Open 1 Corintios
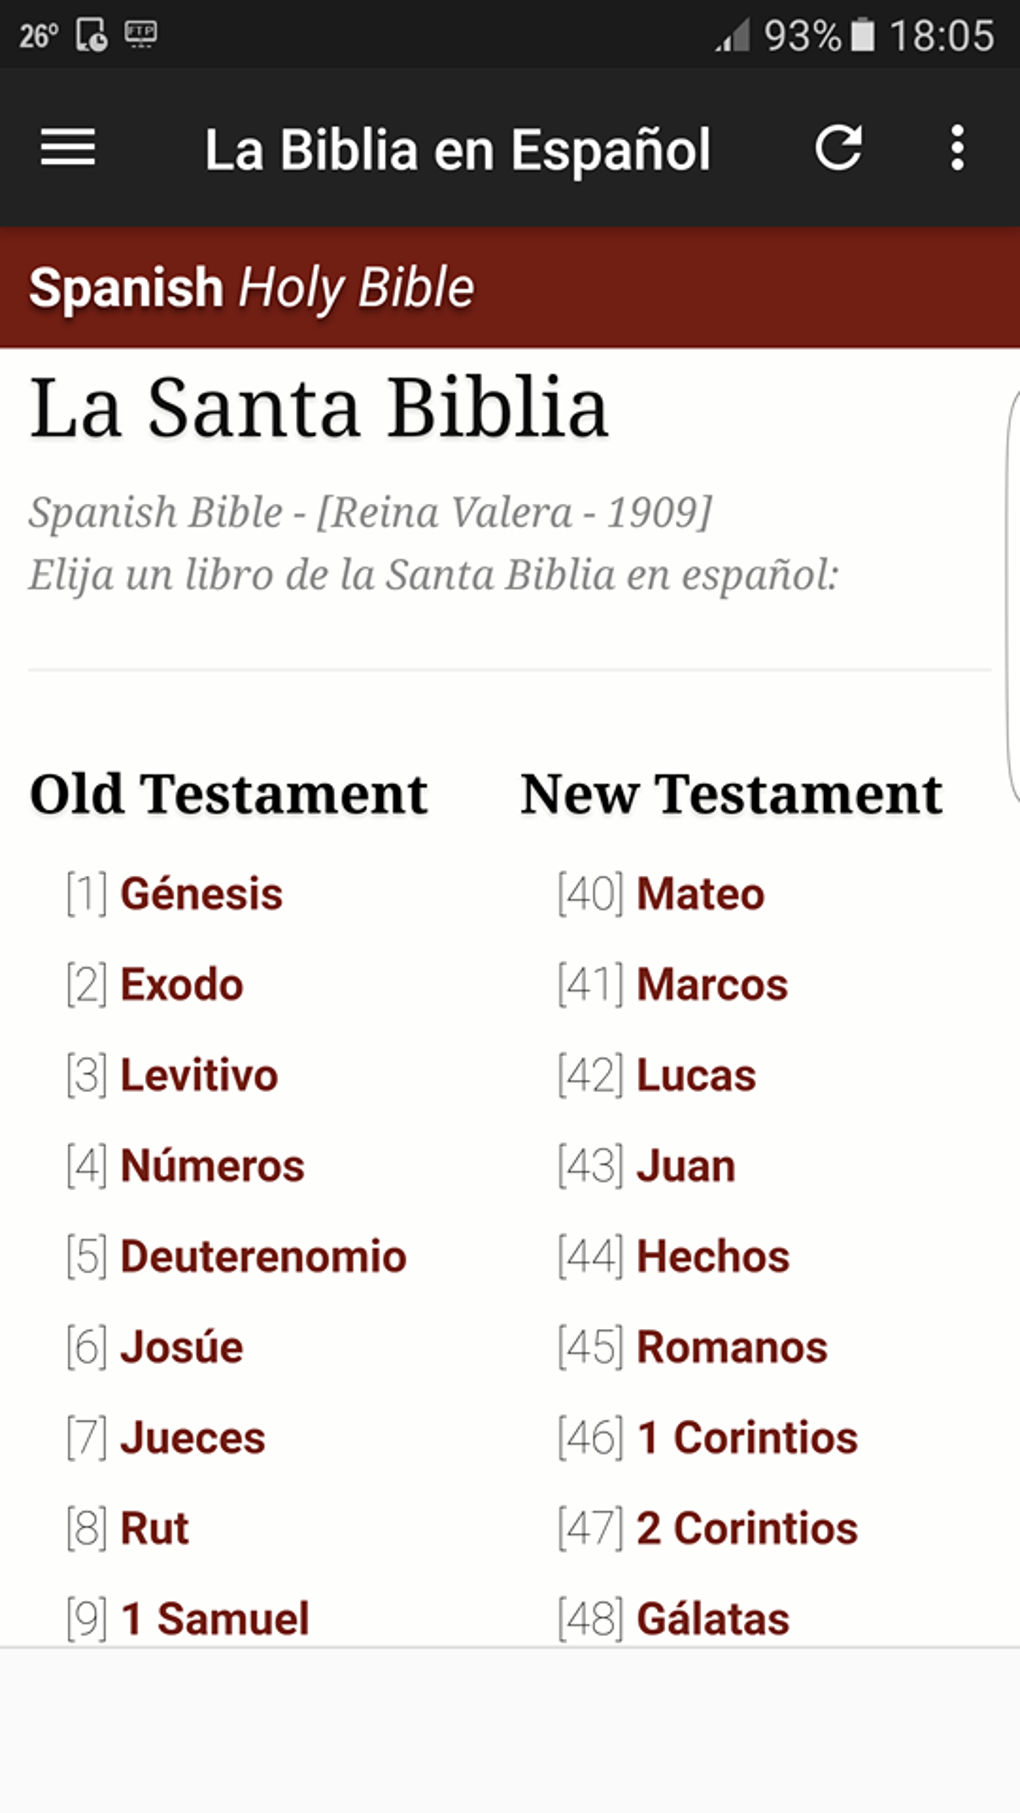 point(747,1438)
